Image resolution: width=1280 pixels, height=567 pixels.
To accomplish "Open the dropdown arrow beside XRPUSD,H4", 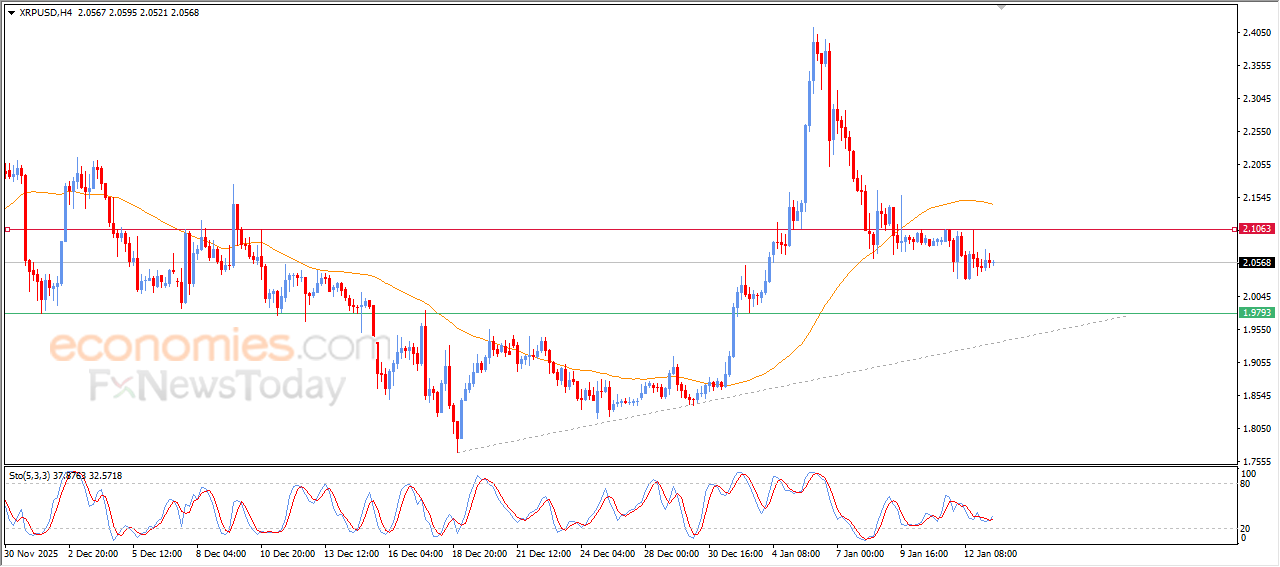I will click(x=11, y=13).
